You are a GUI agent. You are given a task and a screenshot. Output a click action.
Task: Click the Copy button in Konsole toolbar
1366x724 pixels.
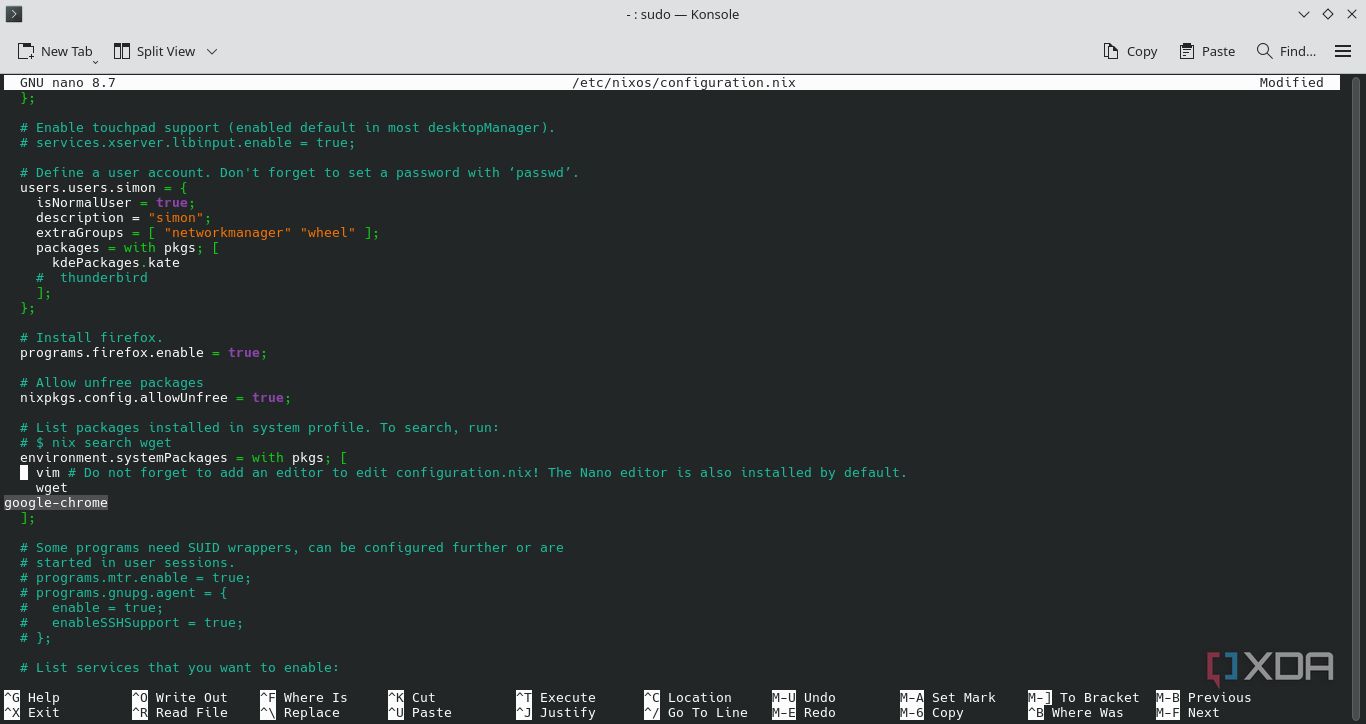(x=1130, y=51)
